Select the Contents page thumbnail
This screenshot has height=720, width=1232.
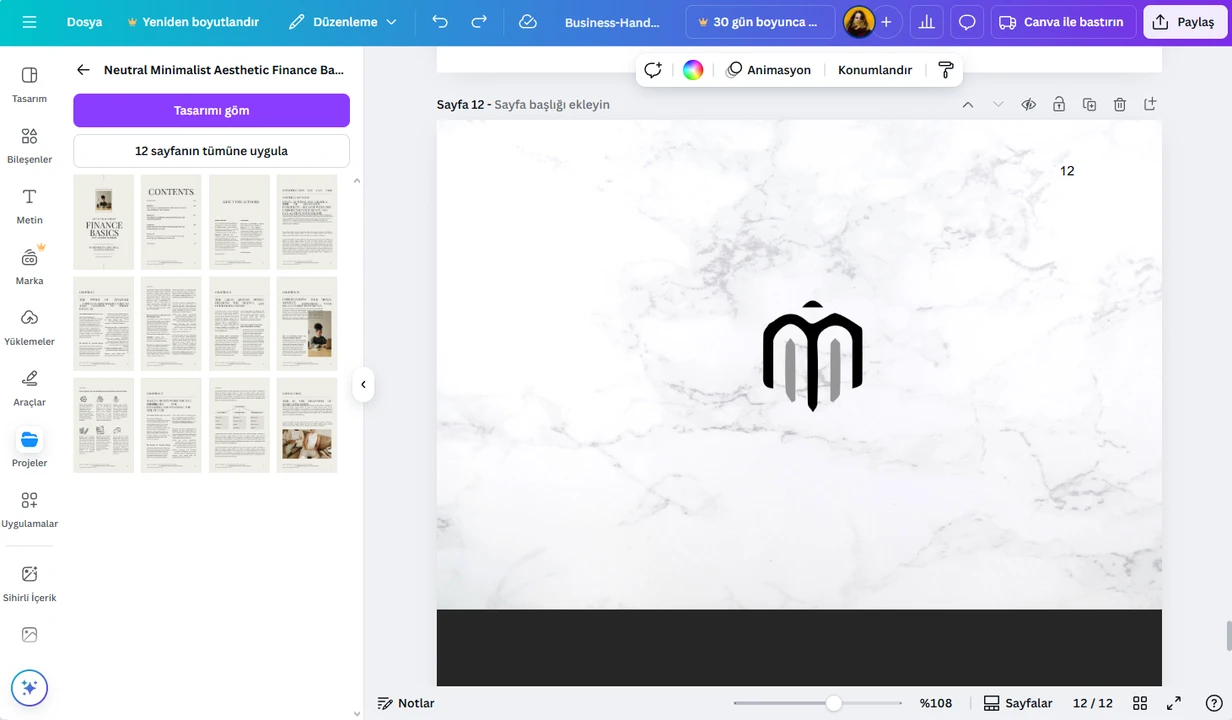tap(171, 222)
